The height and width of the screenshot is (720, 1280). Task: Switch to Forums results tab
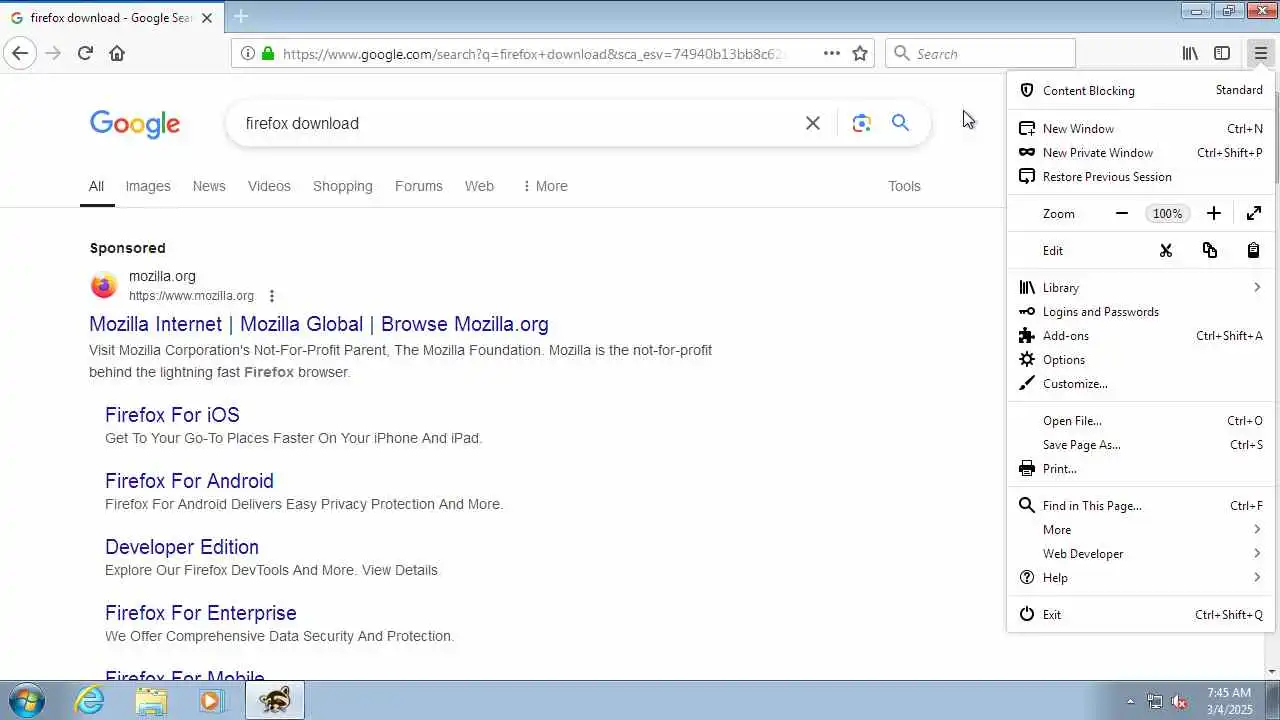(418, 186)
